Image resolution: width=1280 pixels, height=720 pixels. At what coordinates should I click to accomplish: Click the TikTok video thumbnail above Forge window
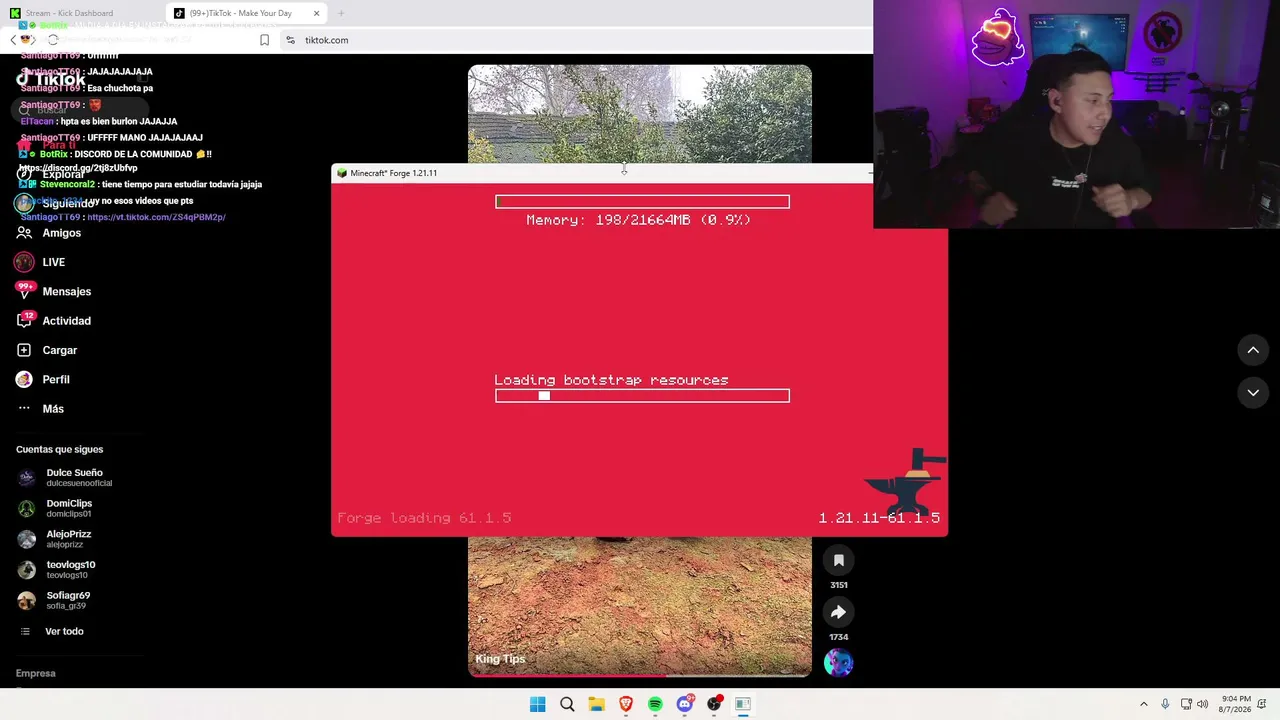(640, 114)
